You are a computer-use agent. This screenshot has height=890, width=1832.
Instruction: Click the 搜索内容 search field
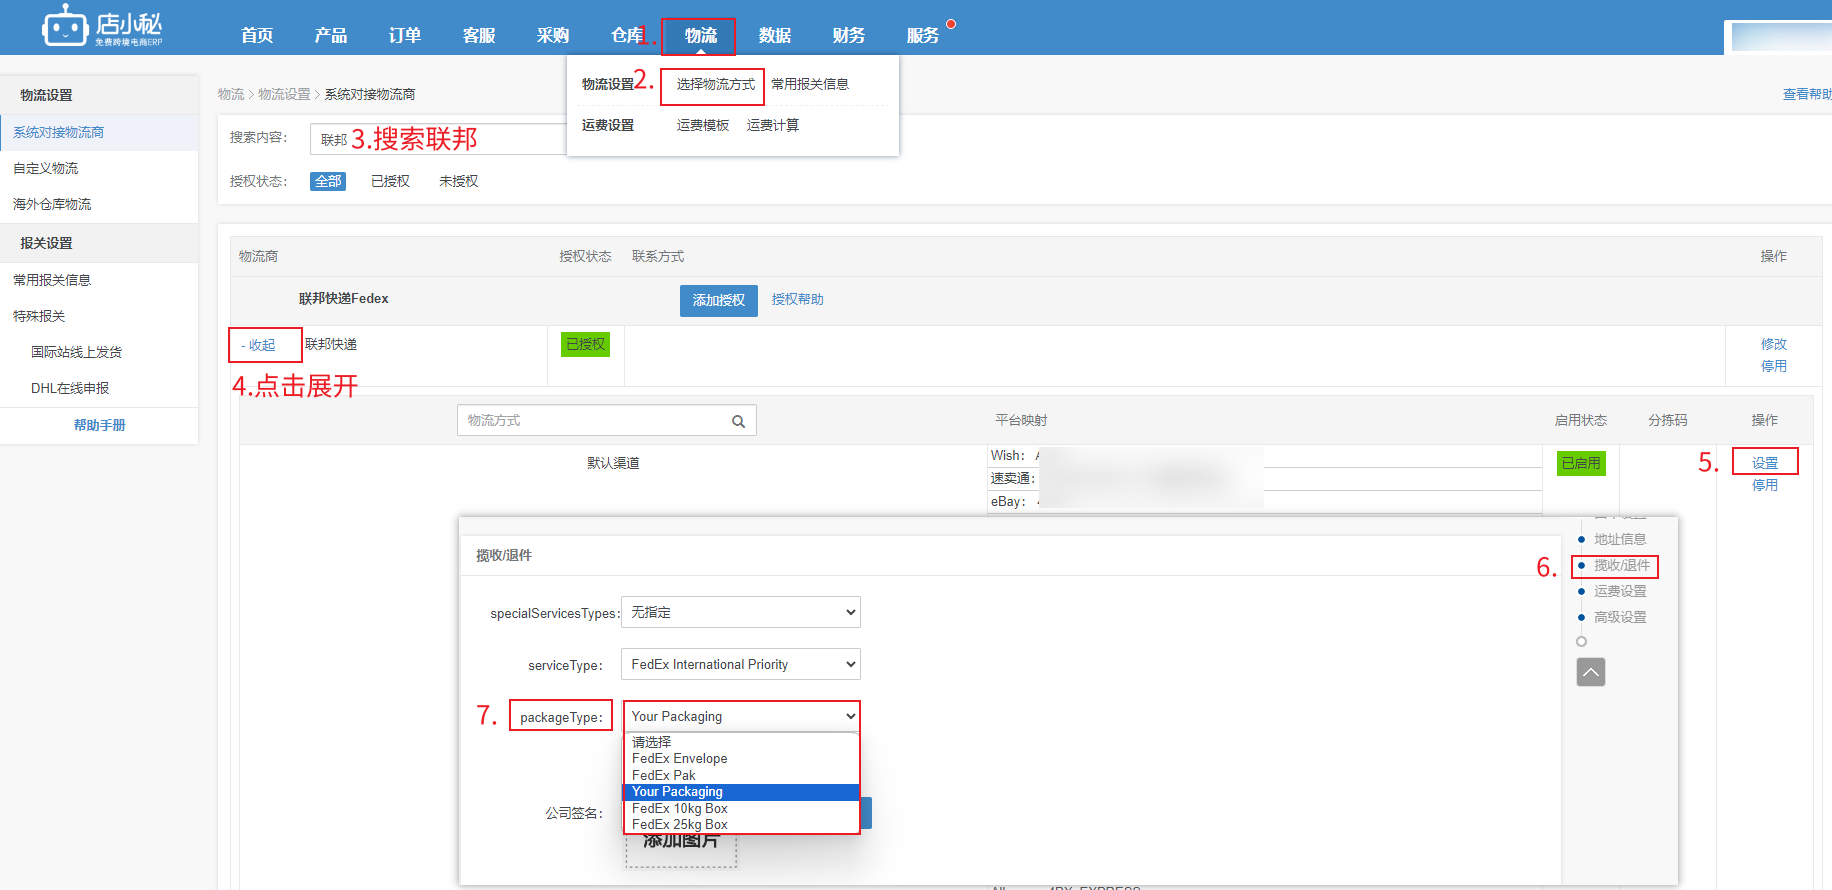(x=438, y=139)
